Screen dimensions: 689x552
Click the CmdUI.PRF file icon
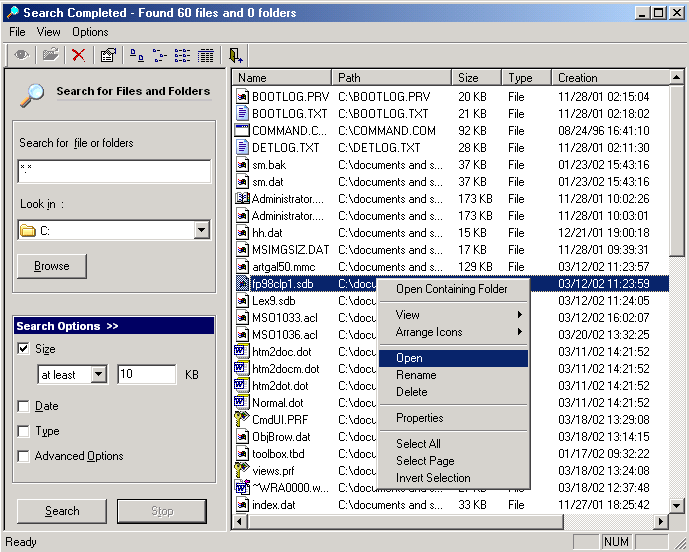pos(241,419)
